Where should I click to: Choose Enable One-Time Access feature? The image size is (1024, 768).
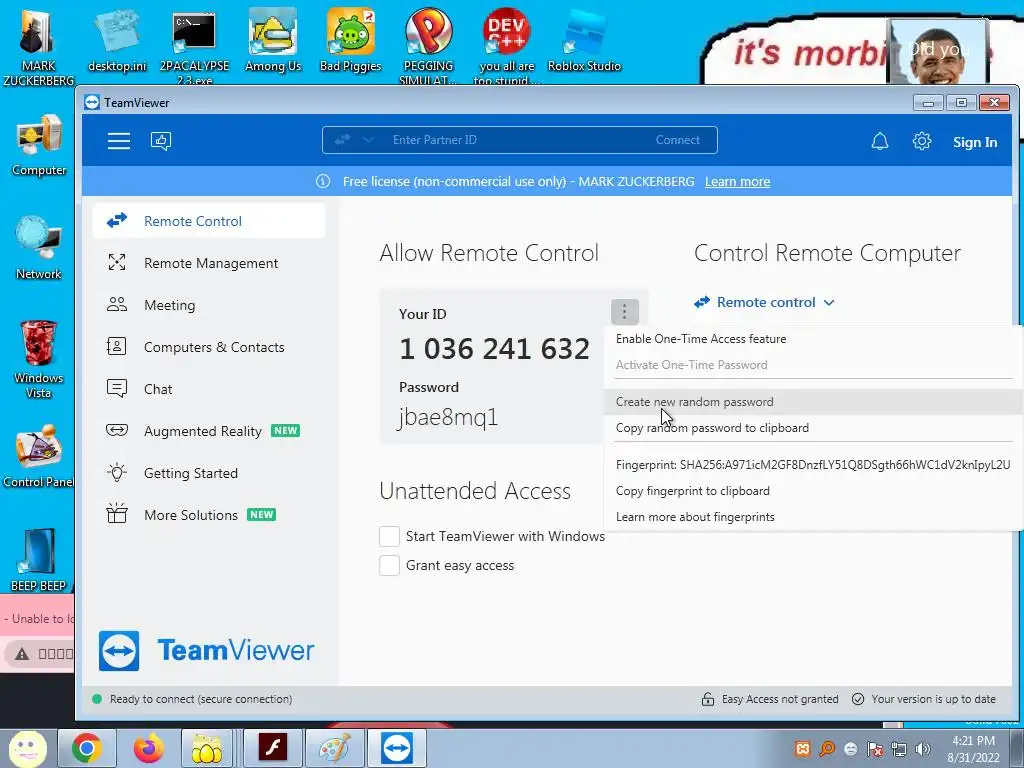point(813,339)
